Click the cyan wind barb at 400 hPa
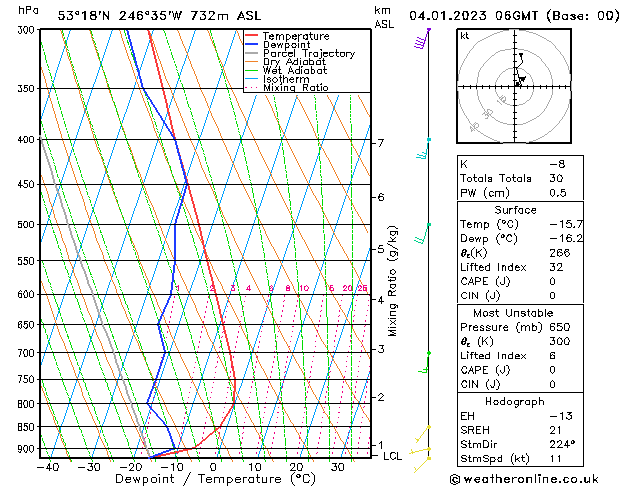The height and width of the screenshot is (486, 629). (423, 148)
